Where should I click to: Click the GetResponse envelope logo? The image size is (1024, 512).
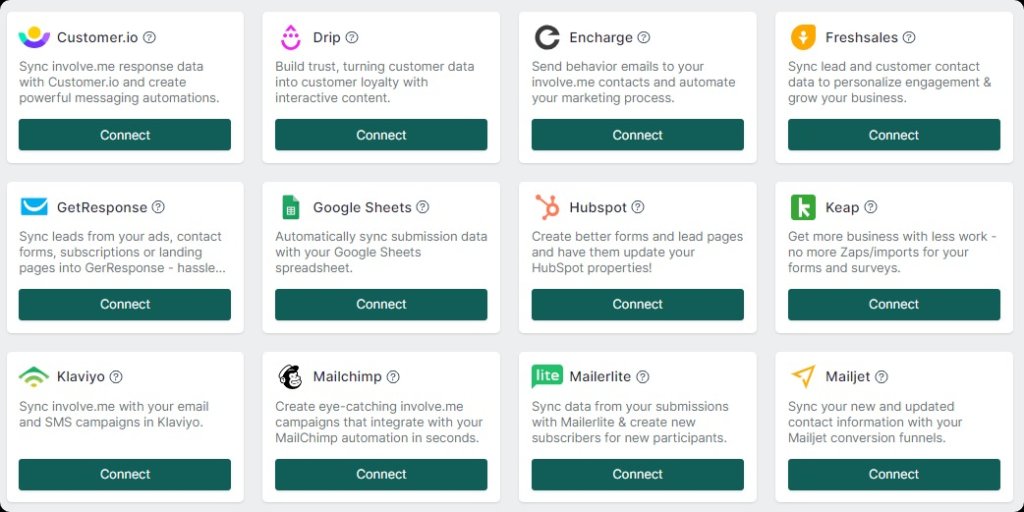[34, 207]
